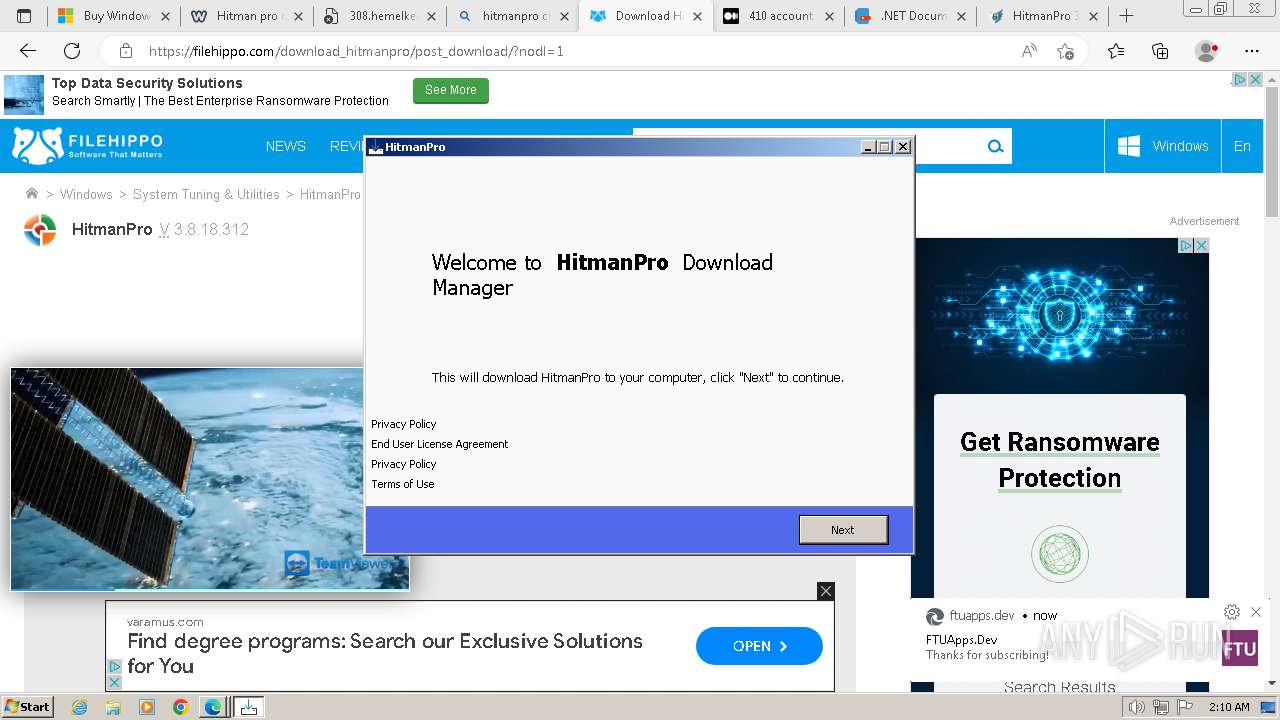
Task: Click the site info lock icon
Action: [125, 51]
